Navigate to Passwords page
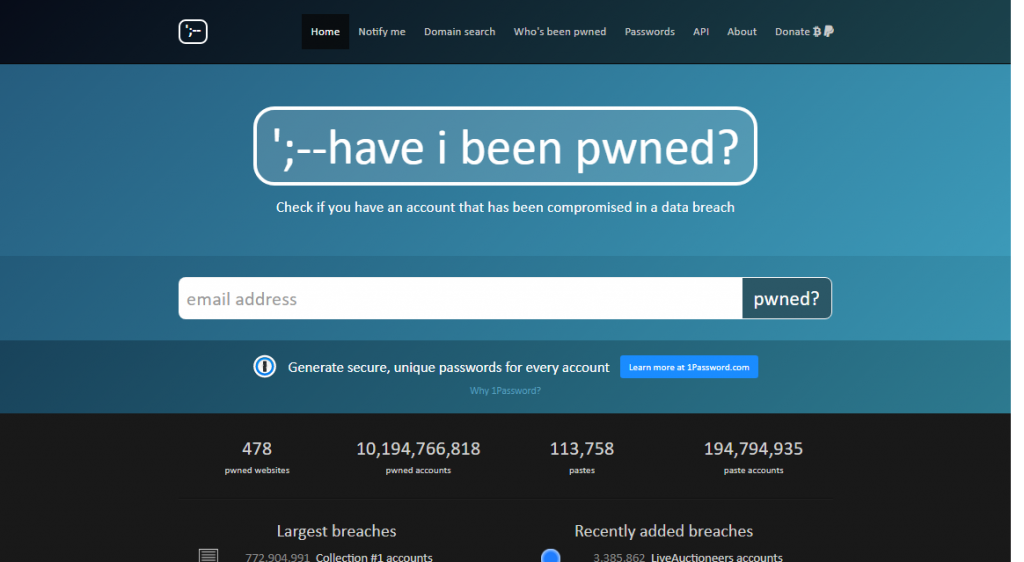 point(649,31)
